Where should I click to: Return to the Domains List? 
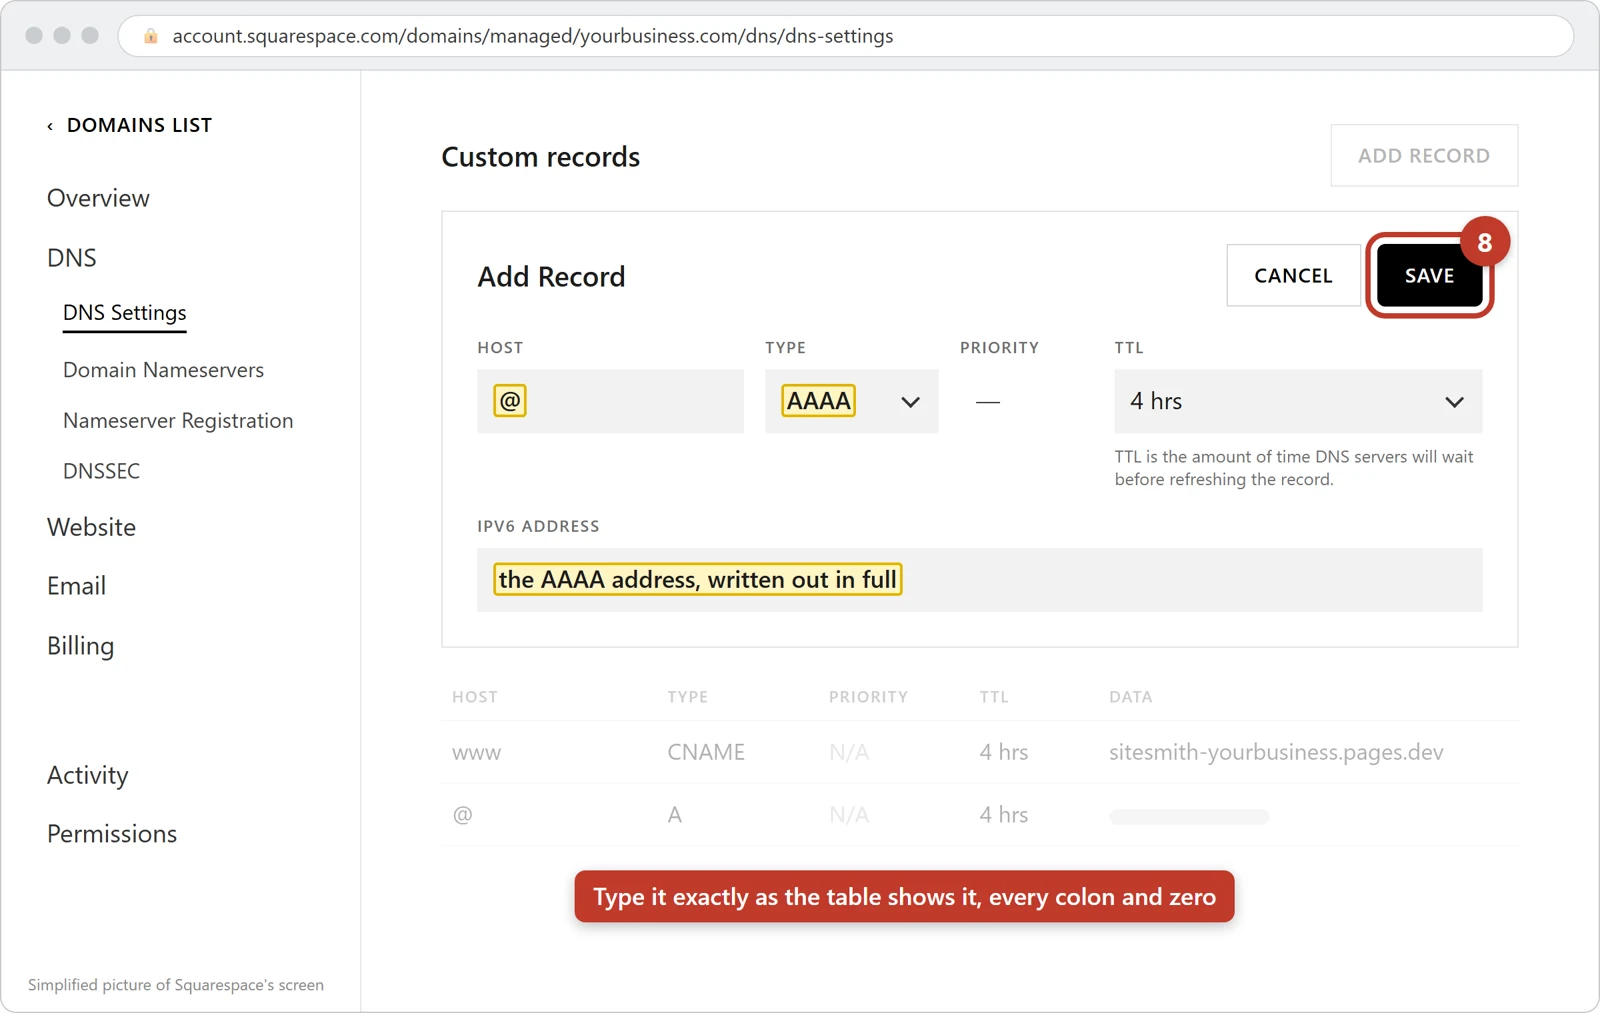pos(139,126)
